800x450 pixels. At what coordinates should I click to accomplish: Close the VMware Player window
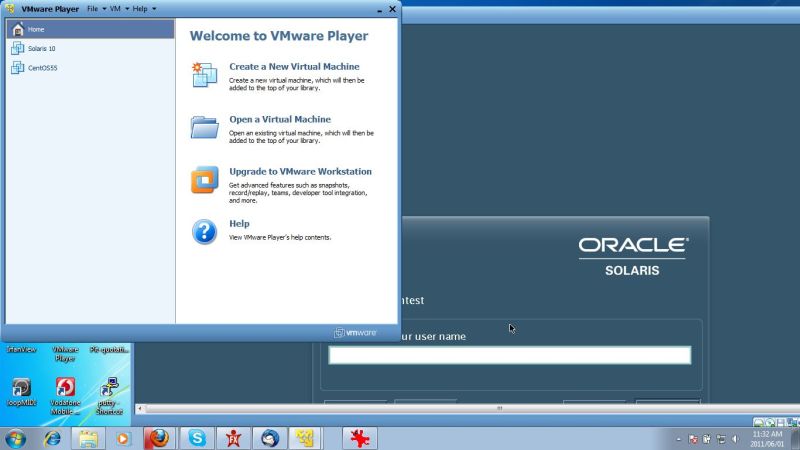pos(392,9)
